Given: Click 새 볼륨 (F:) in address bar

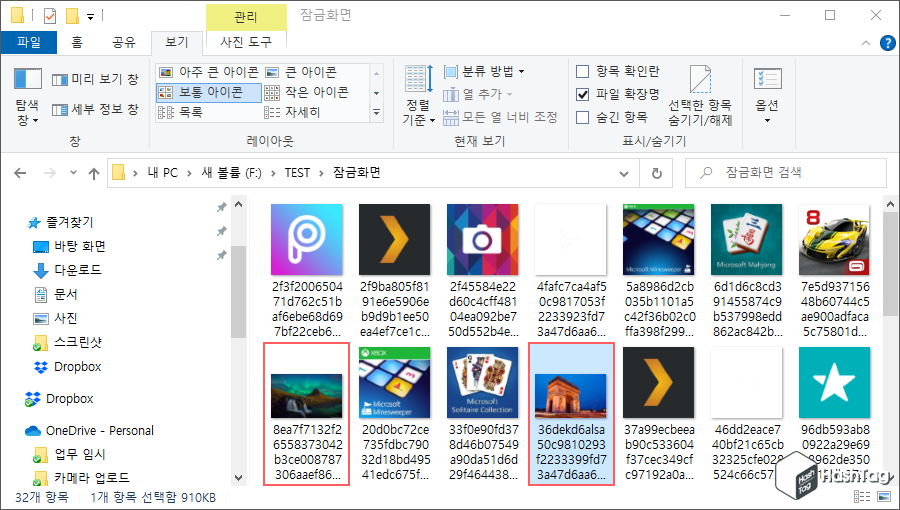Looking at the screenshot, I should (231, 173).
